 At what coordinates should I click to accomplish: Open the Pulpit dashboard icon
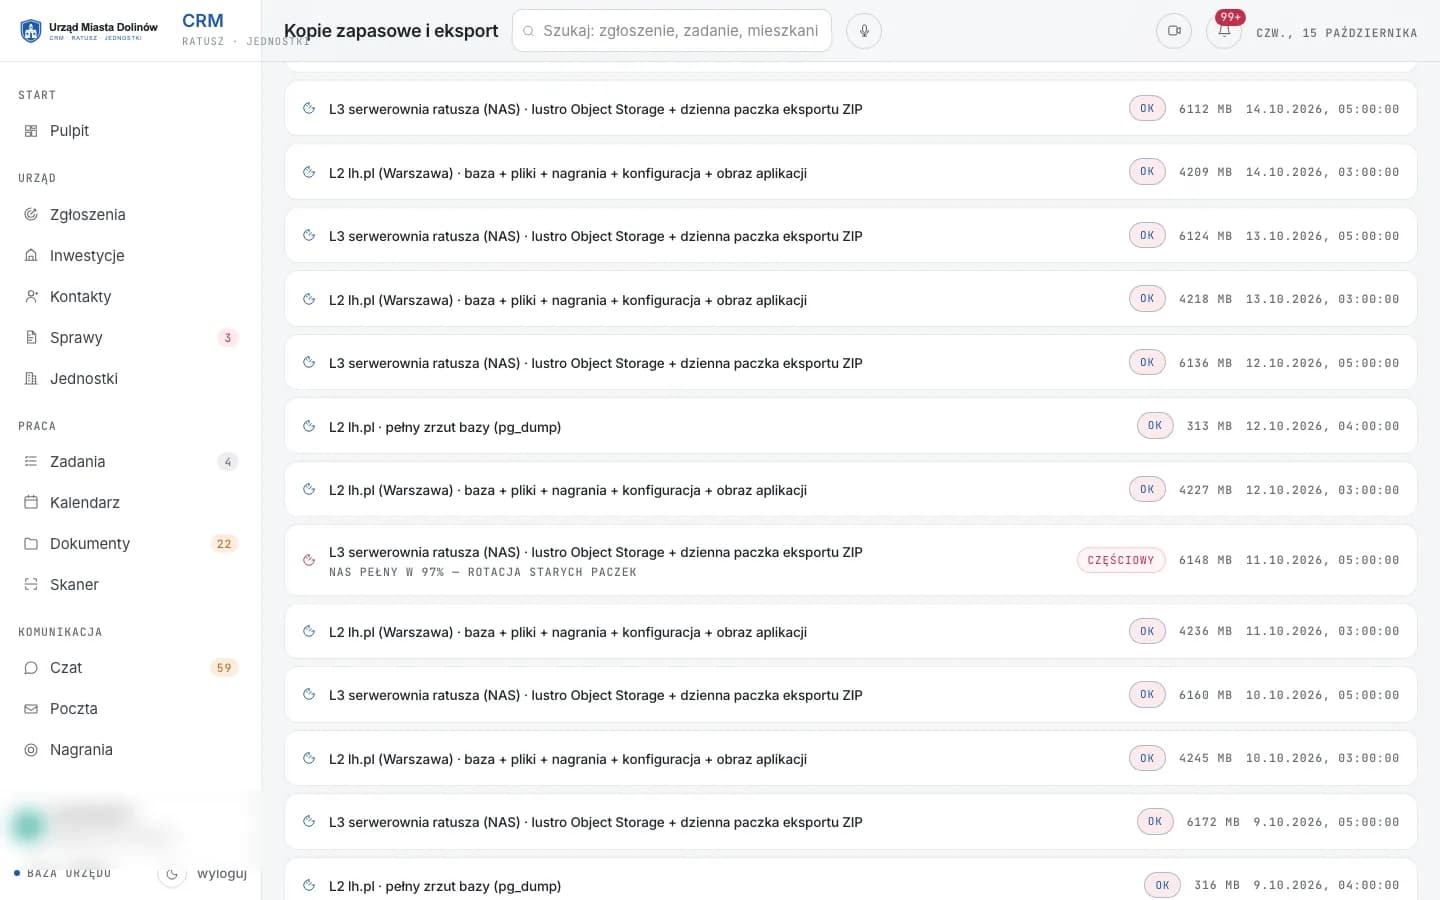click(x=31, y=131)
